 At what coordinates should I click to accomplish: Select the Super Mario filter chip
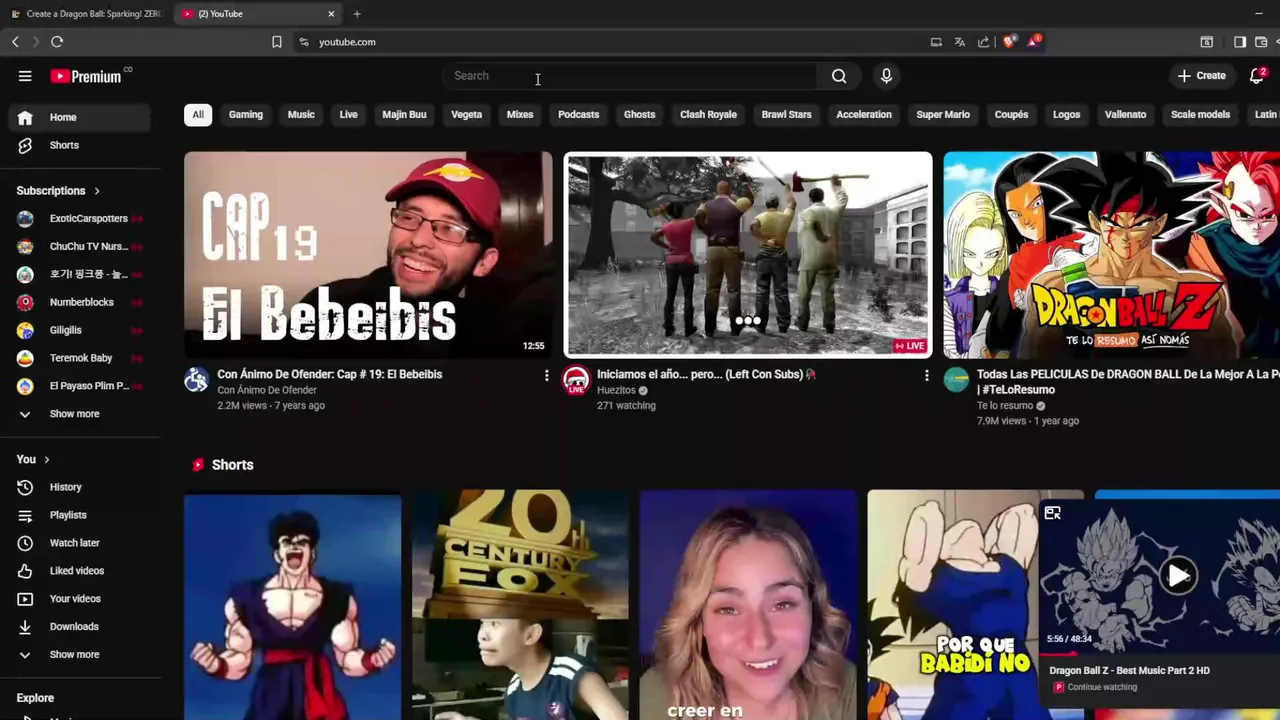[x=943, y=115]
